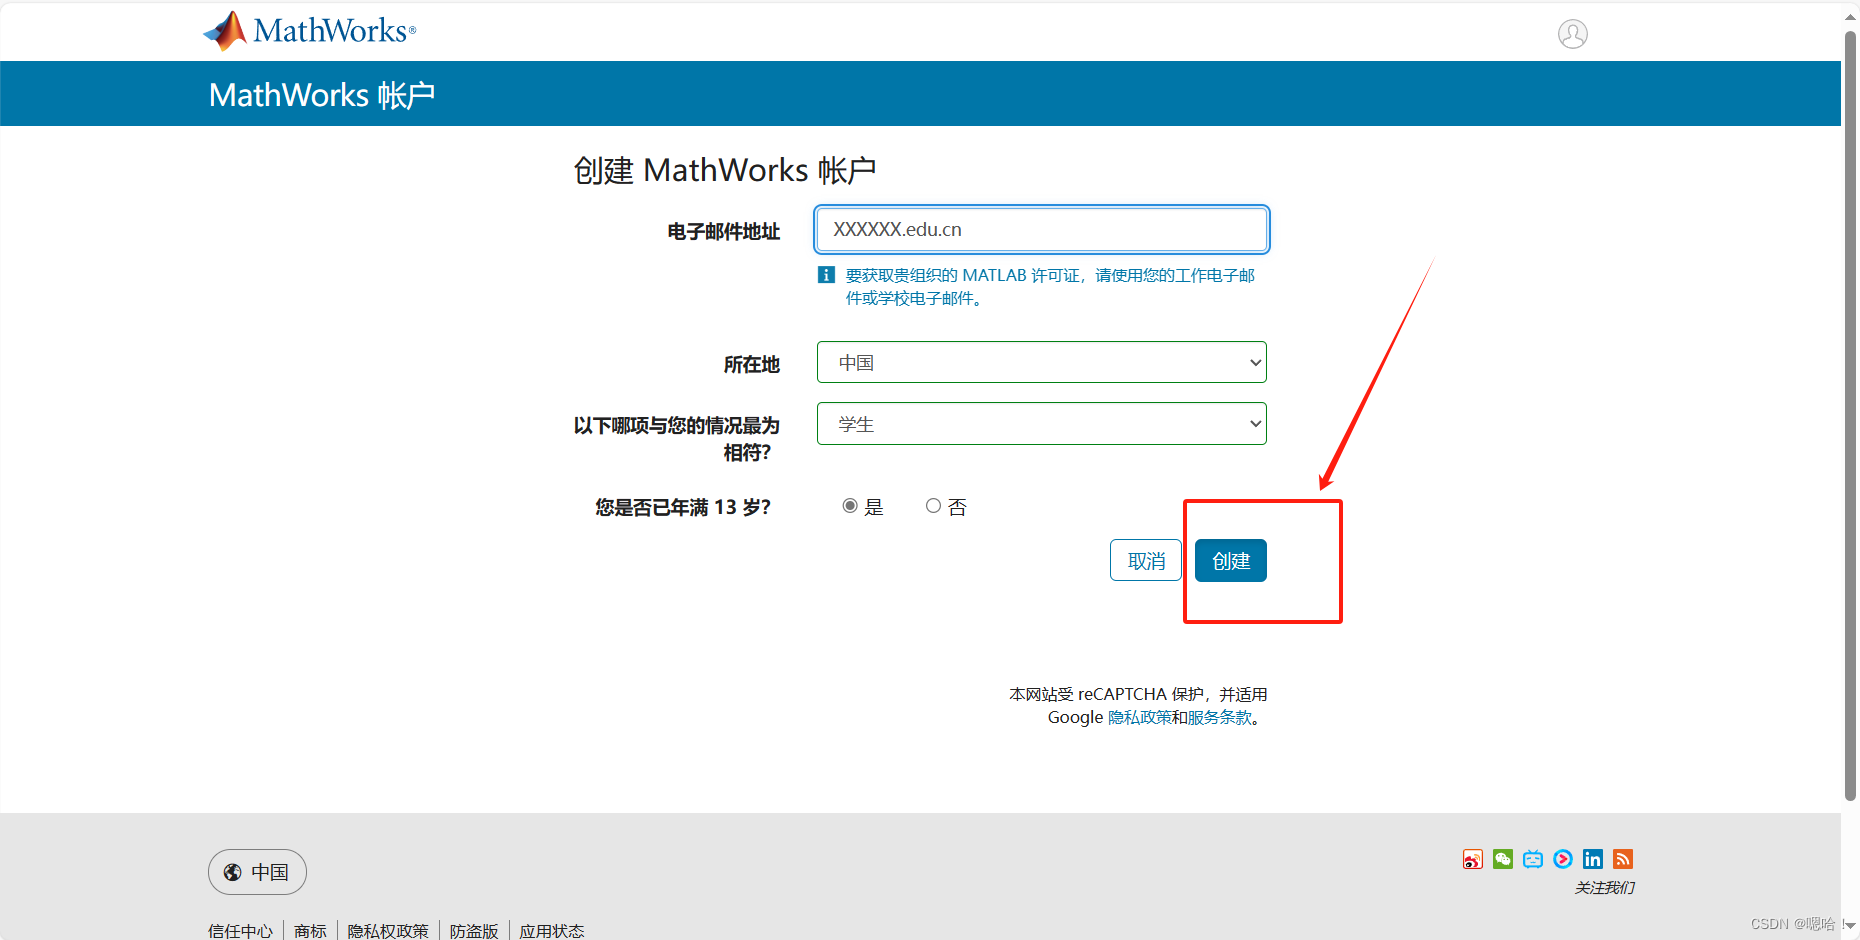Click the blue info icon near email field

click(x=826, y=274)
